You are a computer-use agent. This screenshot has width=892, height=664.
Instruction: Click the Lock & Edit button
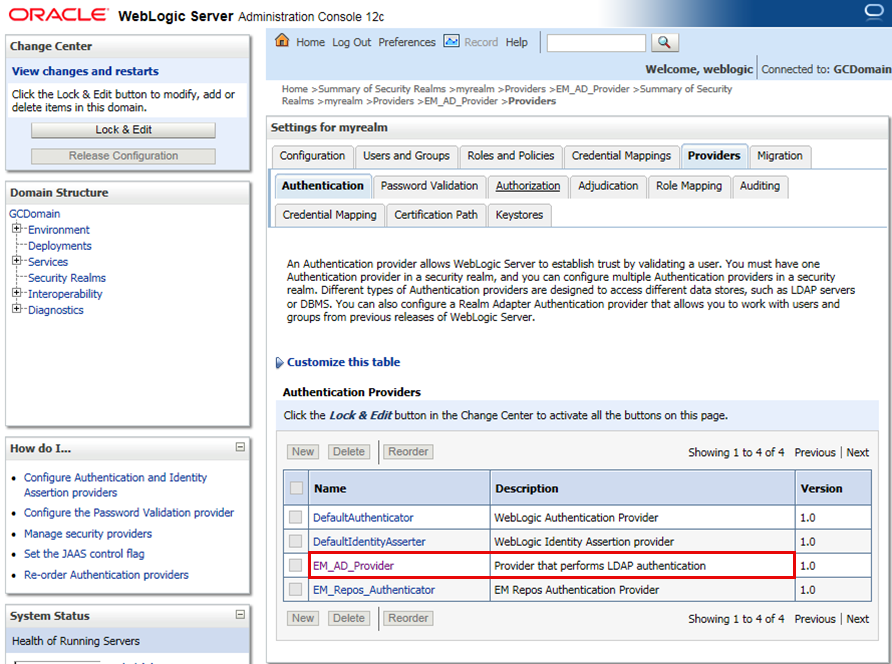pyautogui.click(x=122, y=129)
